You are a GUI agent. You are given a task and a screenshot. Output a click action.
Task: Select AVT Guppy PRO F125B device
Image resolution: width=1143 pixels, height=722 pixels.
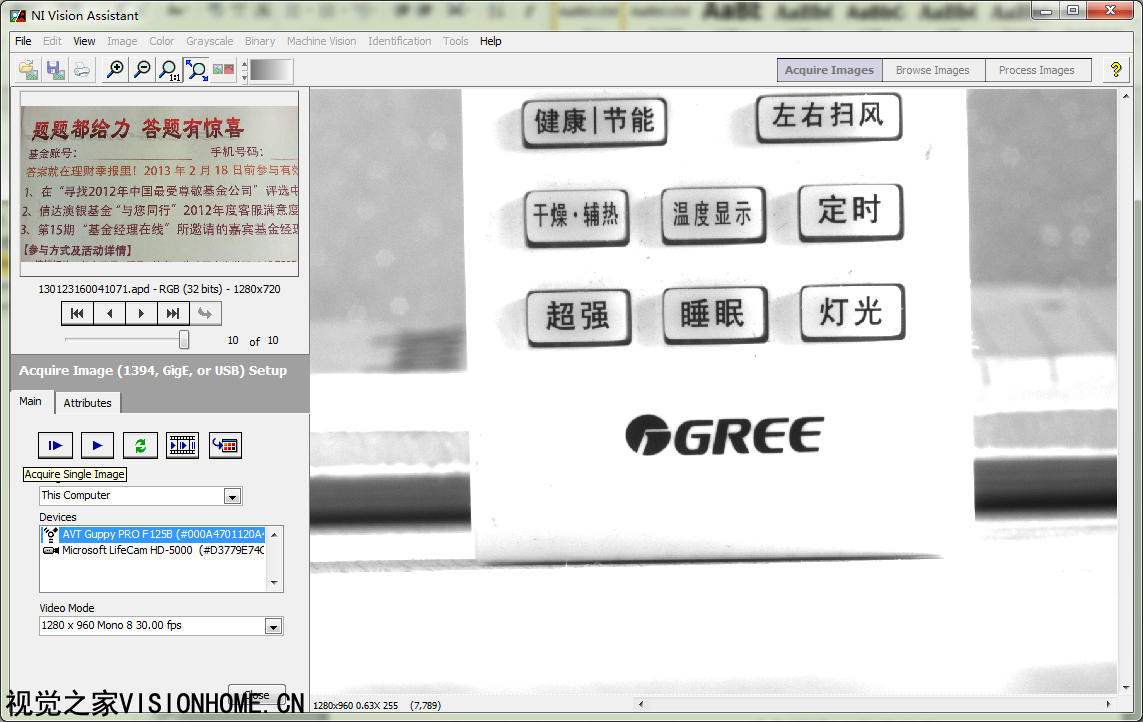(162, 534)
